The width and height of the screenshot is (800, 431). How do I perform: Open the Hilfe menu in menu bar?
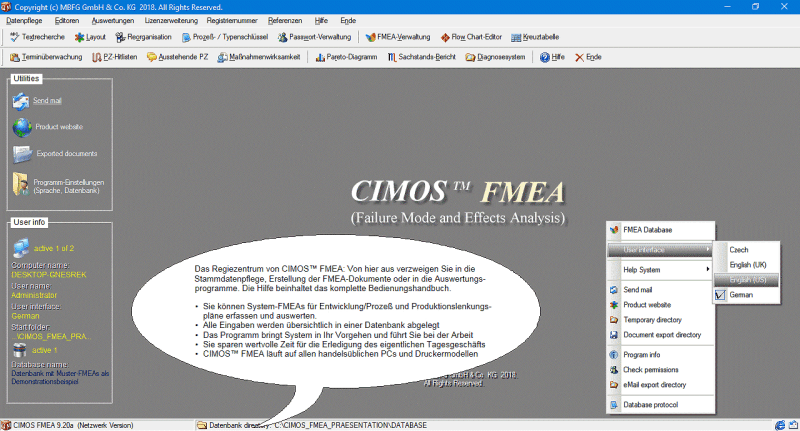321,20
